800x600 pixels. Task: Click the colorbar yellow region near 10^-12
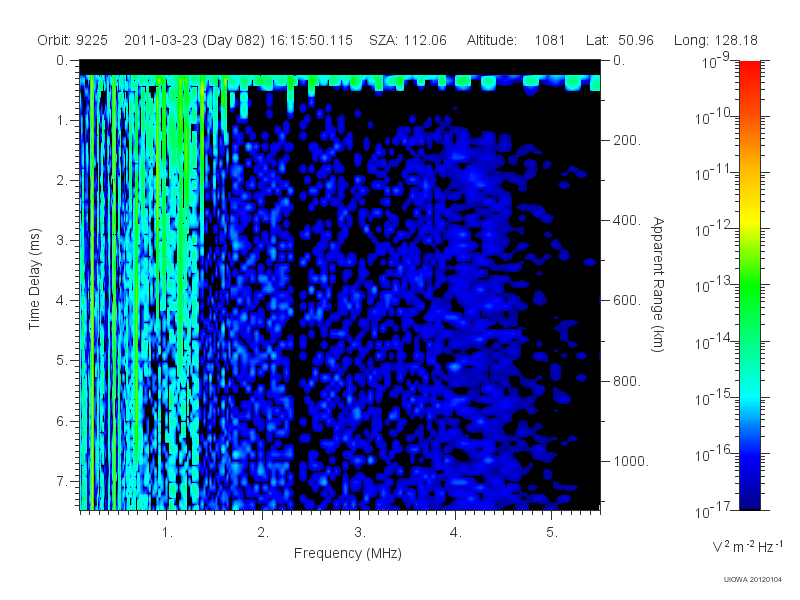(x=749, y=223)
